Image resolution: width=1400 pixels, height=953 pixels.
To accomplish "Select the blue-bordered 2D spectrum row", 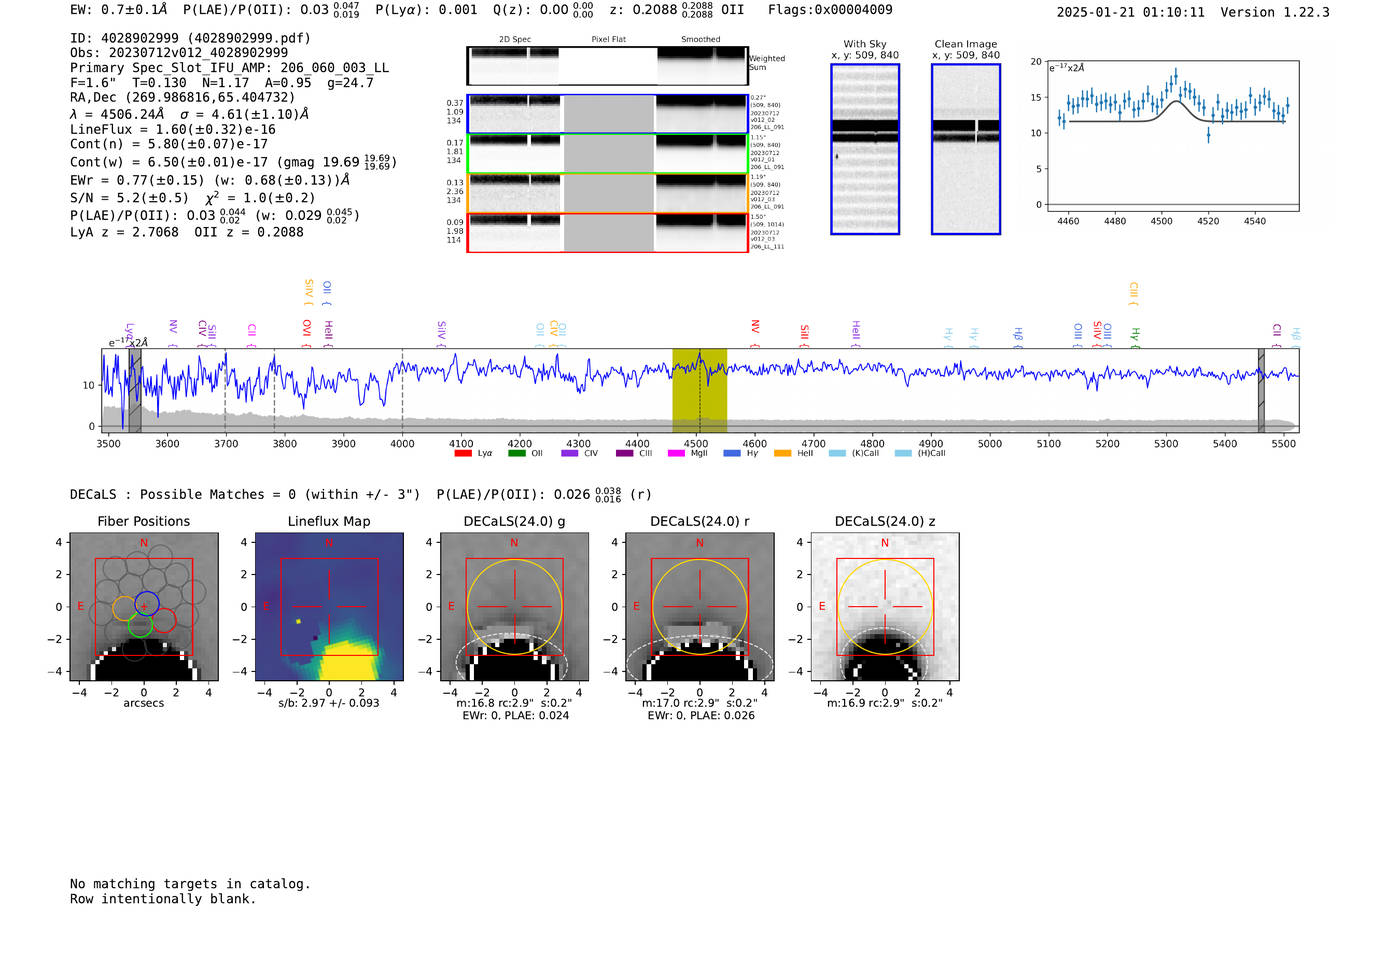I will [x=607, y=114].
